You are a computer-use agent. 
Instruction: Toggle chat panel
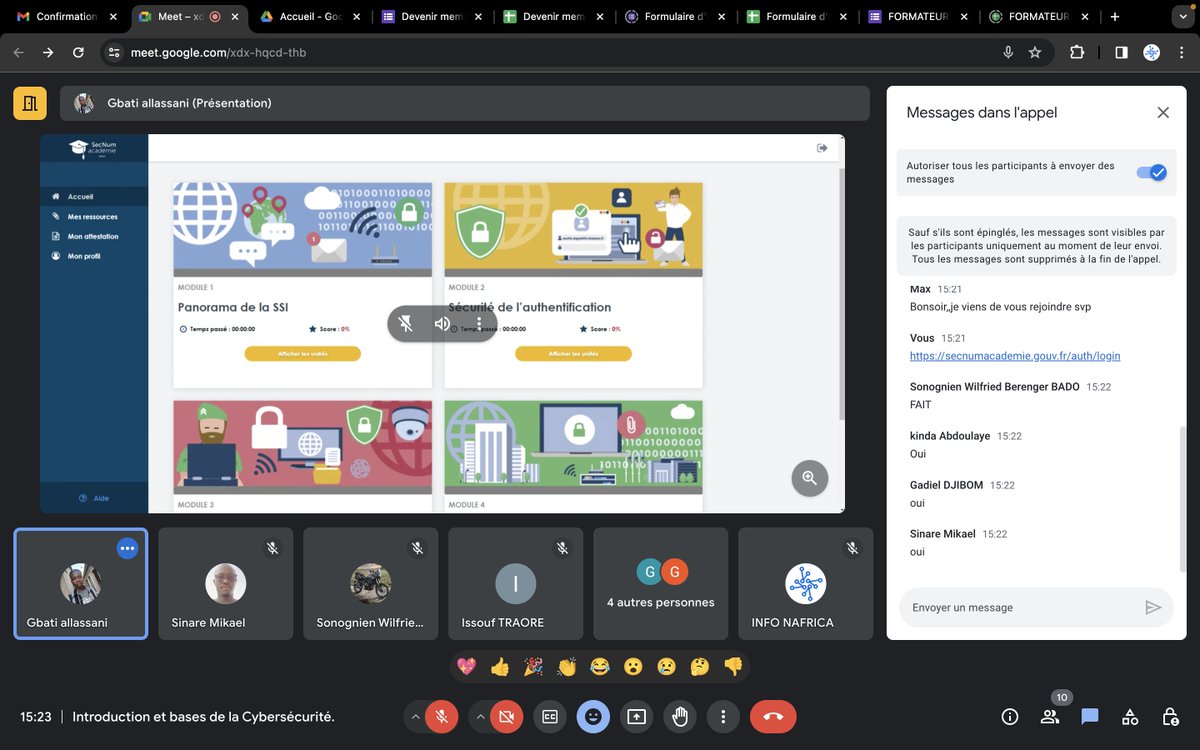coord(1090,716)
